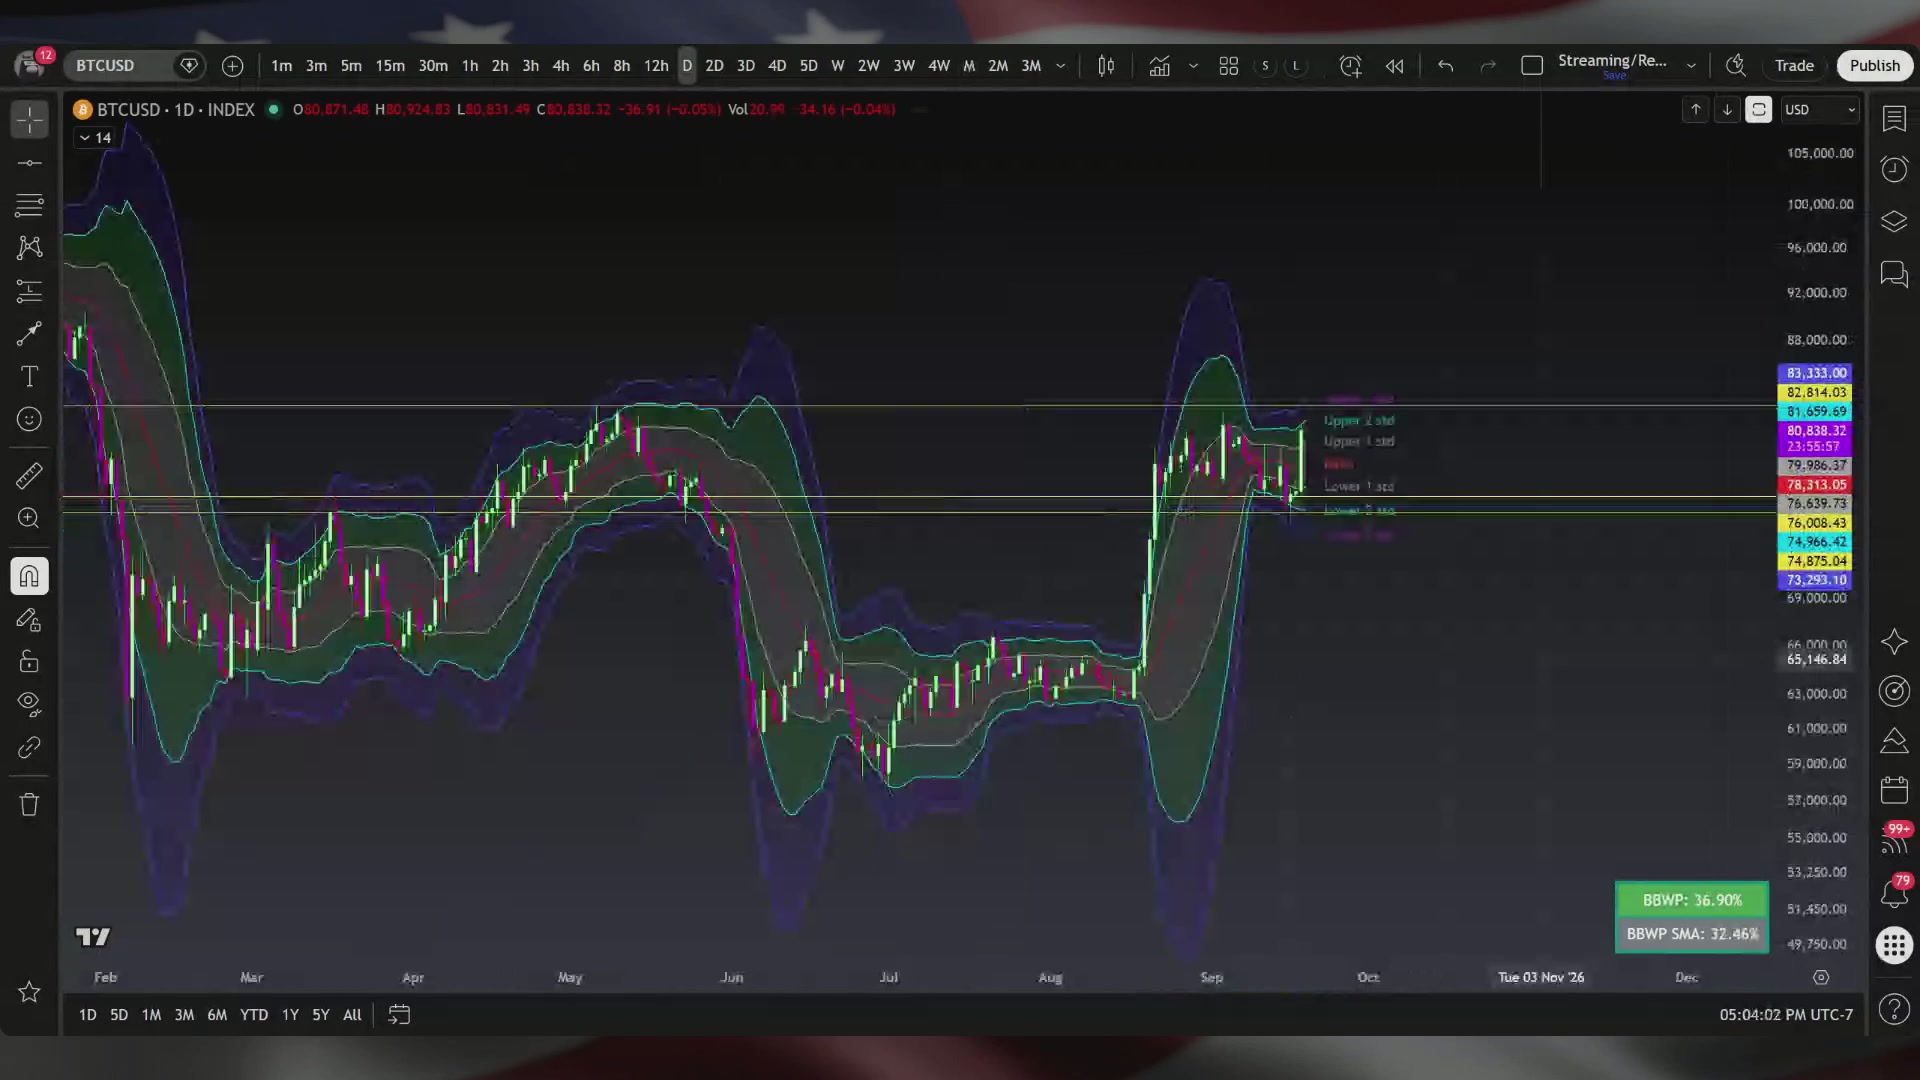
Task: Toggle hide all drawings eye icon
Action: tap(29, 704)
